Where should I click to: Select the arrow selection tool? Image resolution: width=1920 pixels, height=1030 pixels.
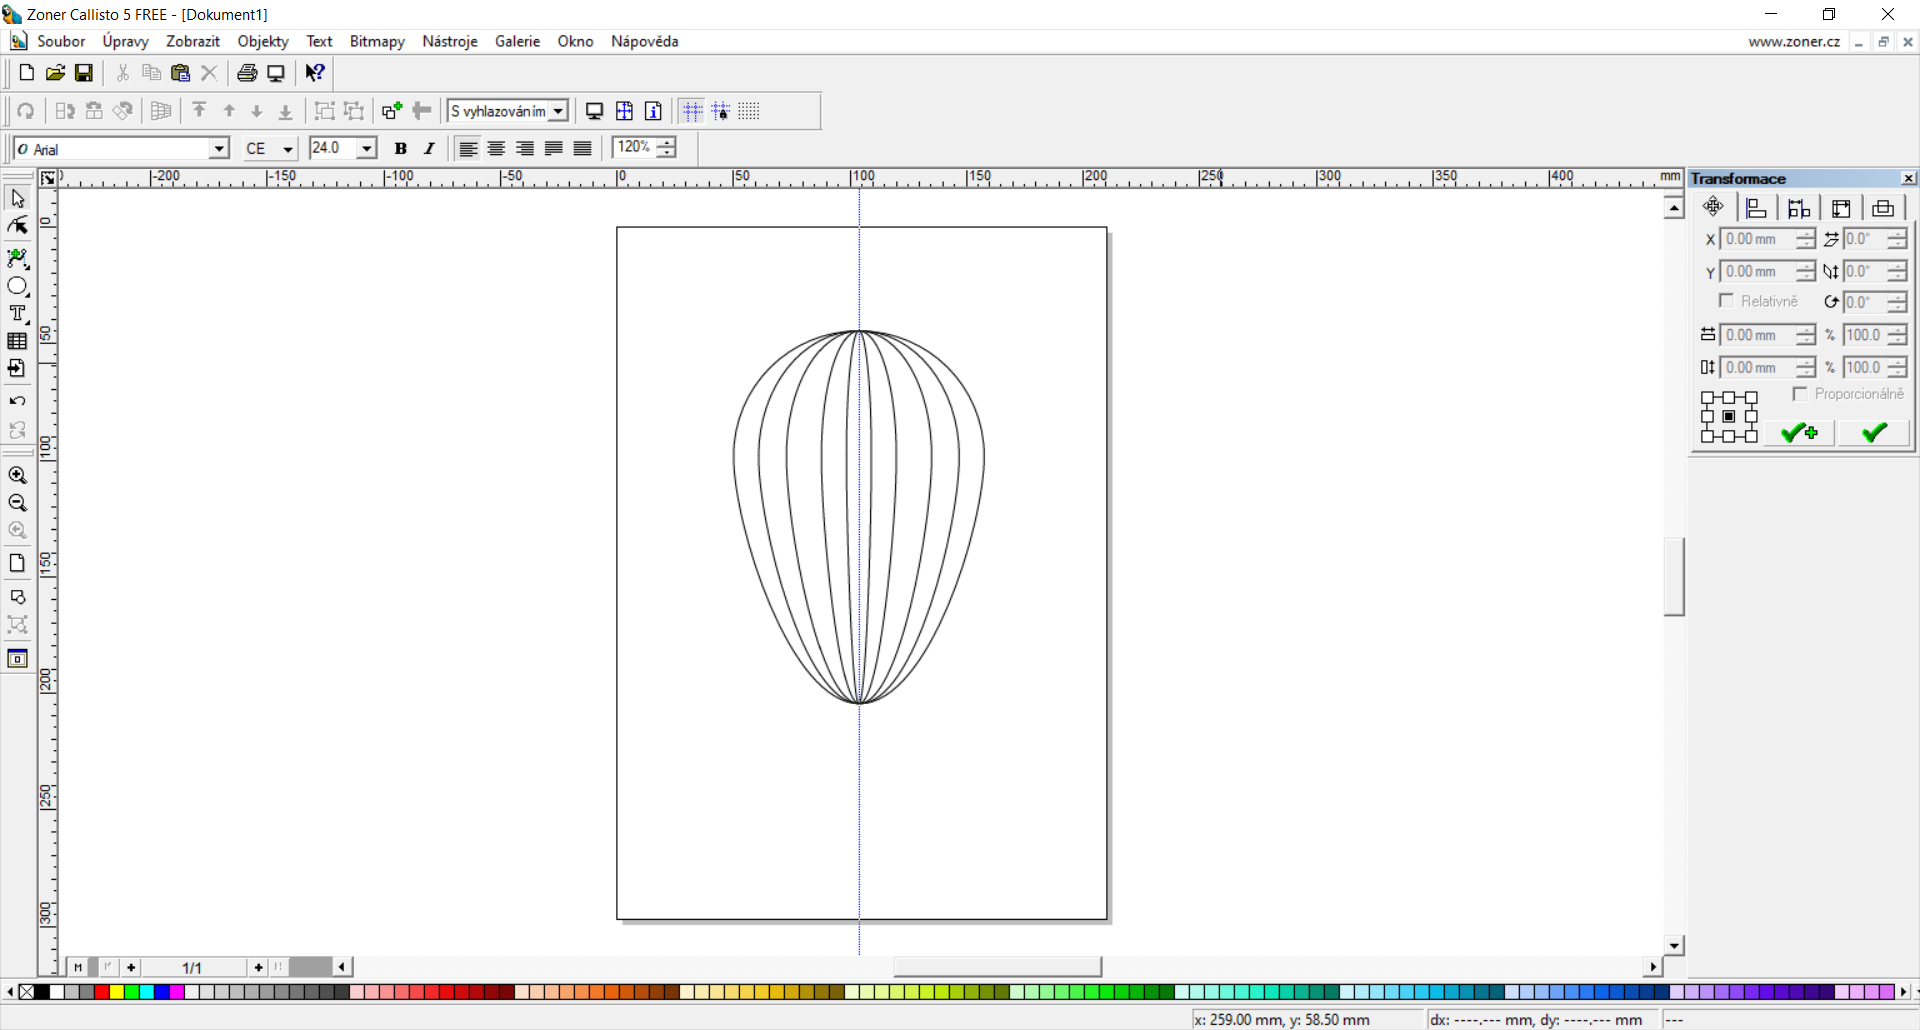pos(17,199)
